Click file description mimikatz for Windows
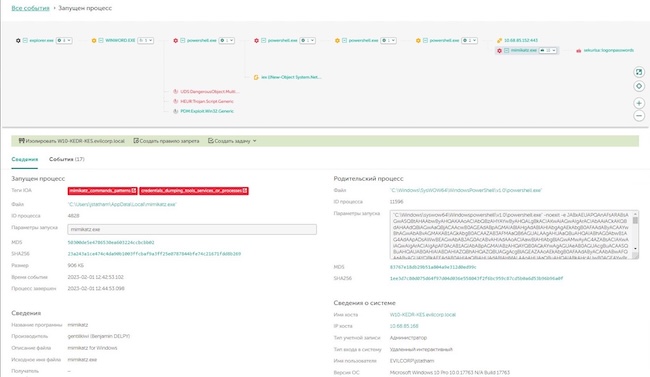 92,348
